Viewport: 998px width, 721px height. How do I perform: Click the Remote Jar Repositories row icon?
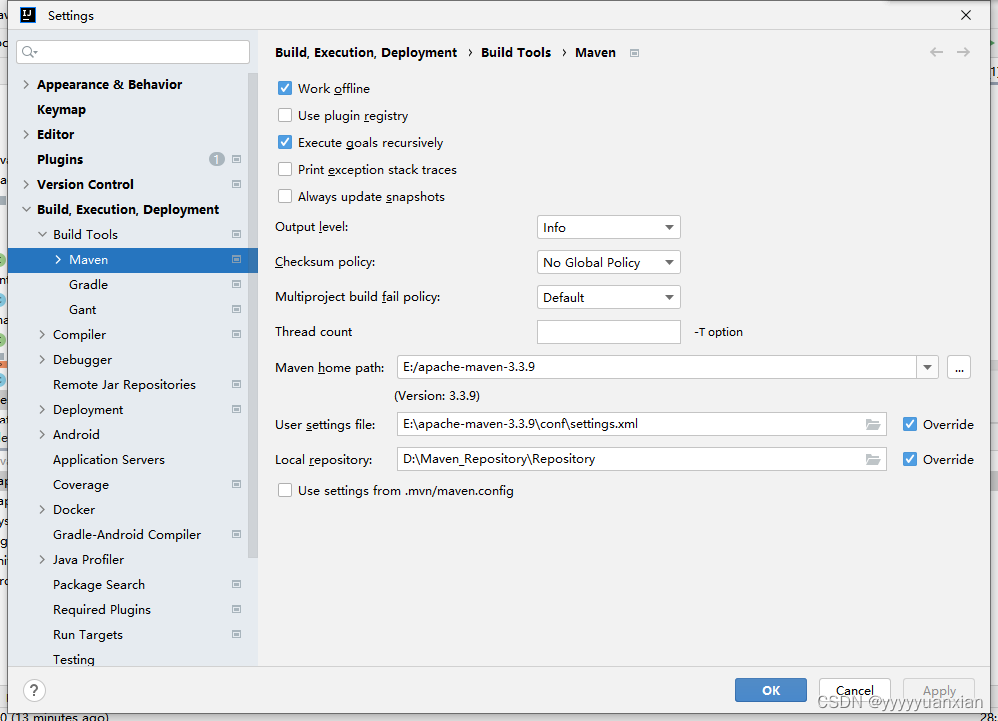pyautogui.click(x=236, y=384)
